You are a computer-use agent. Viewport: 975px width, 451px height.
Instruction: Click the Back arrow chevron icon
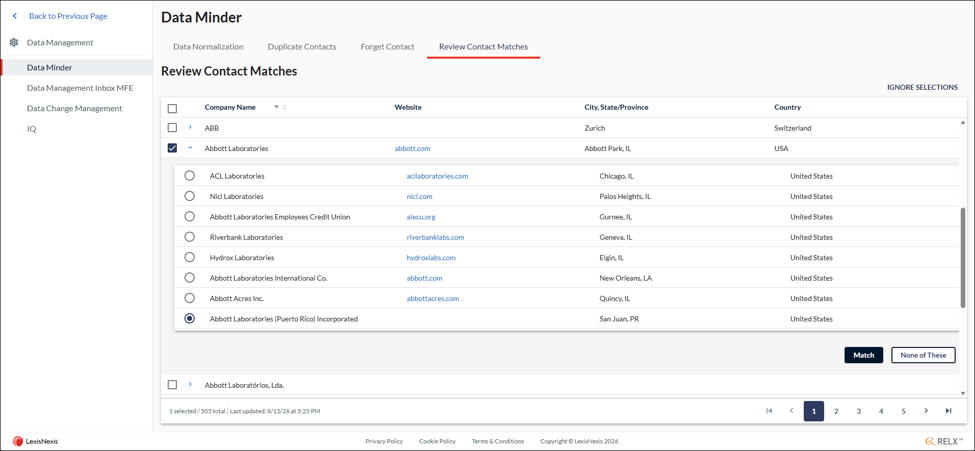point(15,16)
